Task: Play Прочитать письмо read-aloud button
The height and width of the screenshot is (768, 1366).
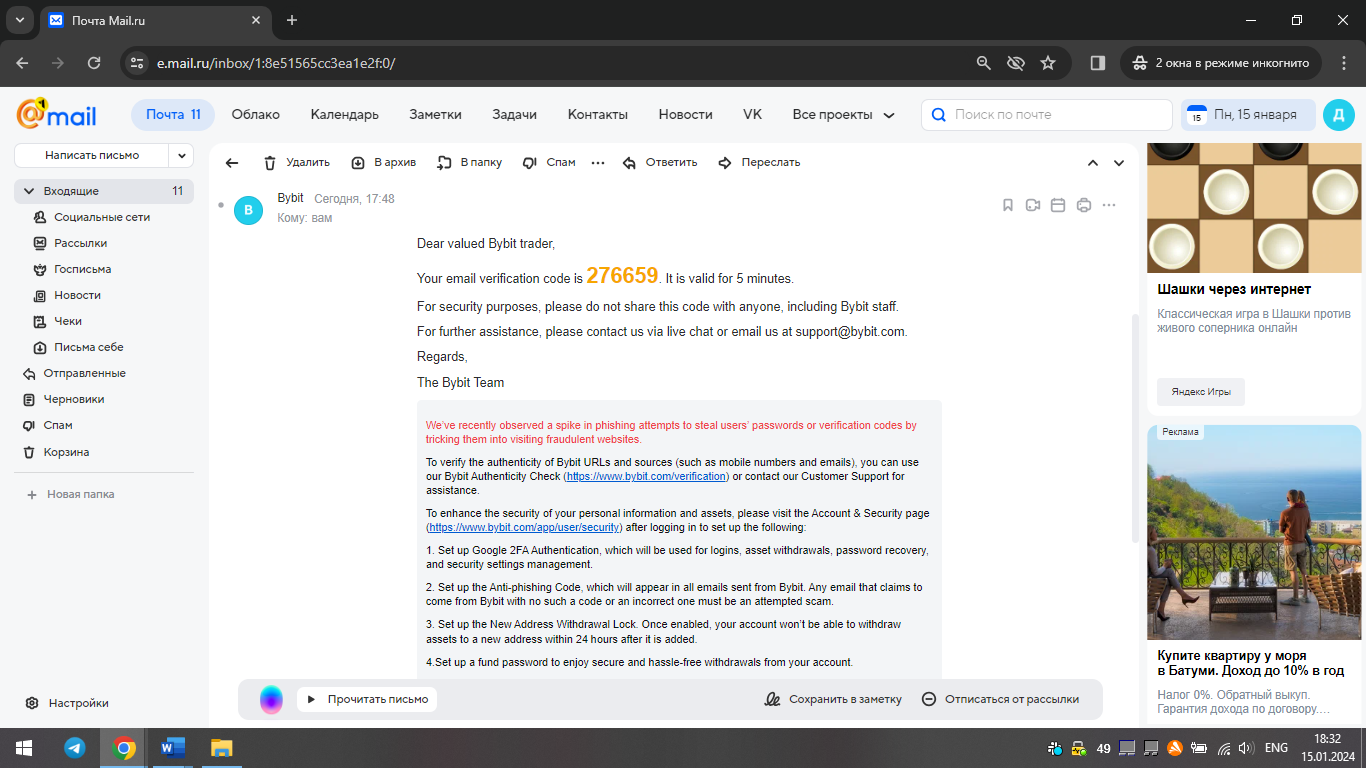Action: tap(368, 699)
